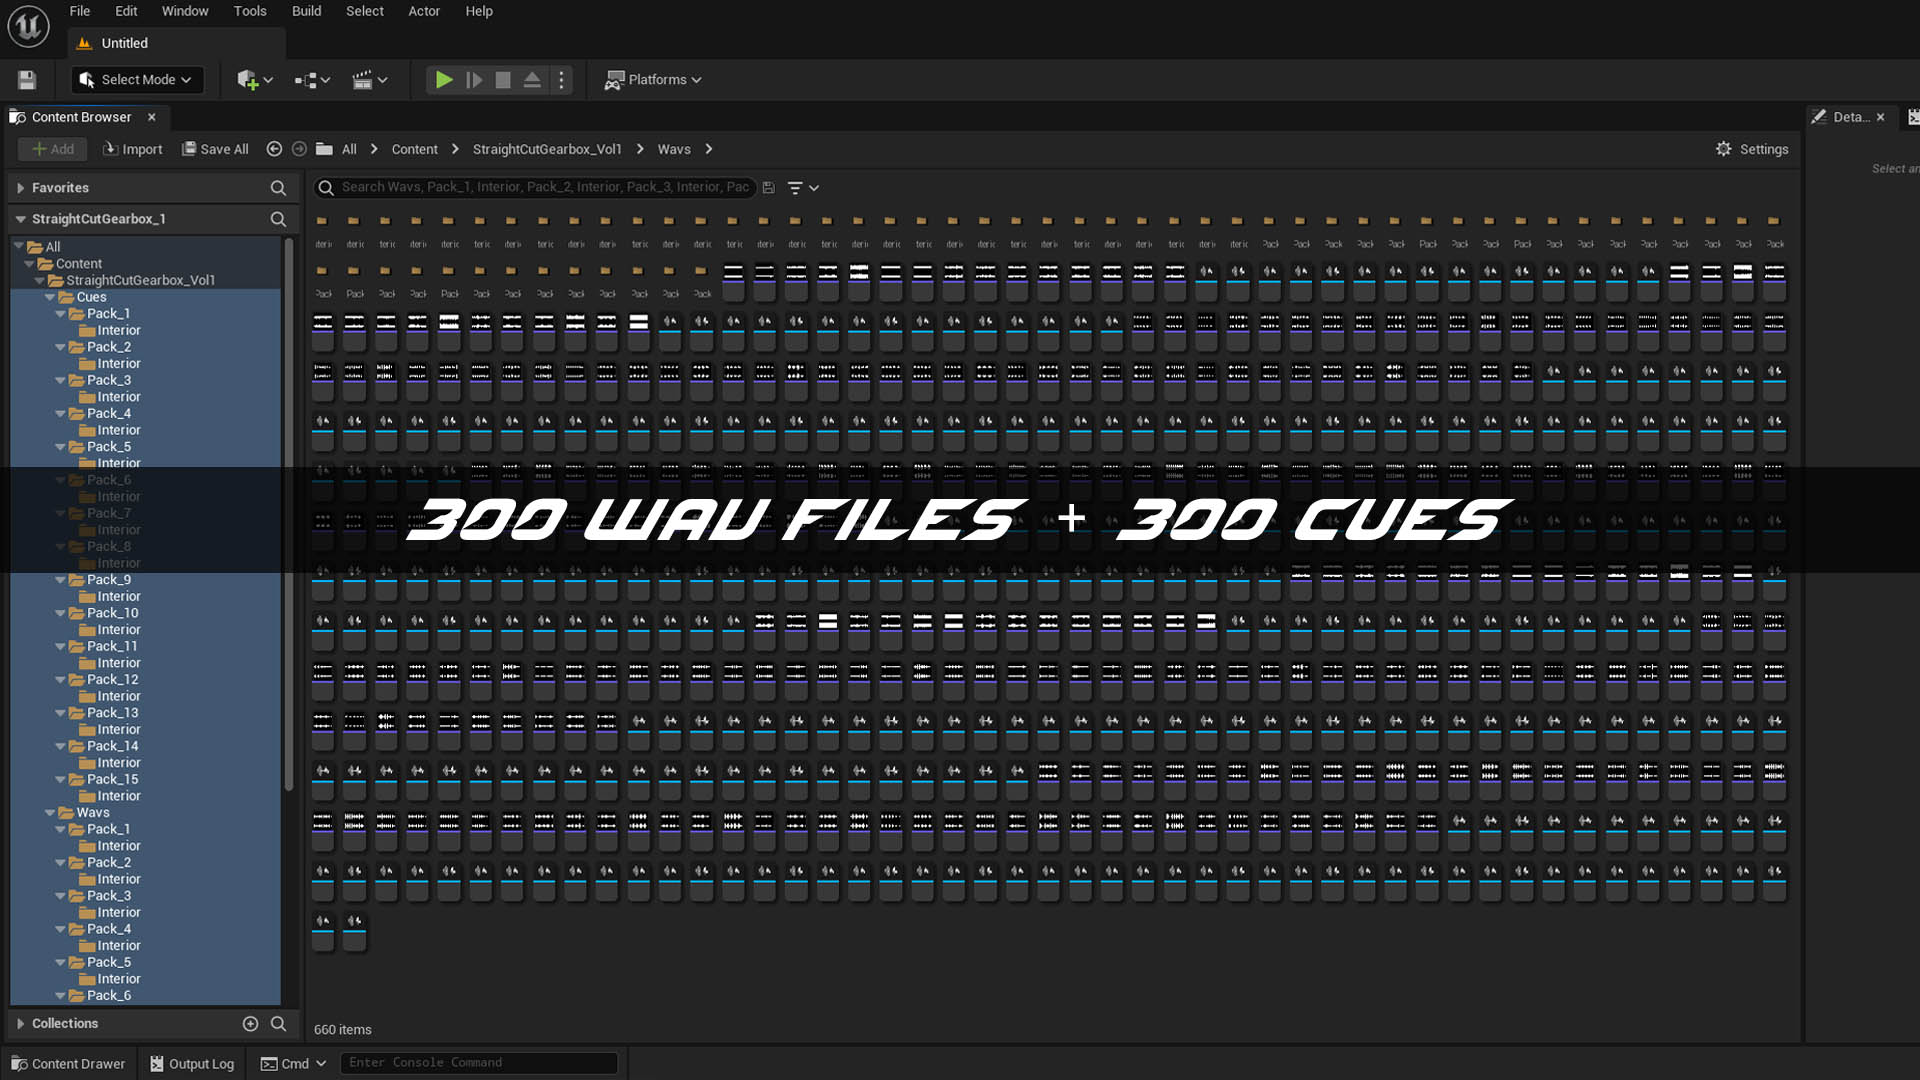Click save search icon next to searchbar
1920x1080 pixels.
(769, 188)
